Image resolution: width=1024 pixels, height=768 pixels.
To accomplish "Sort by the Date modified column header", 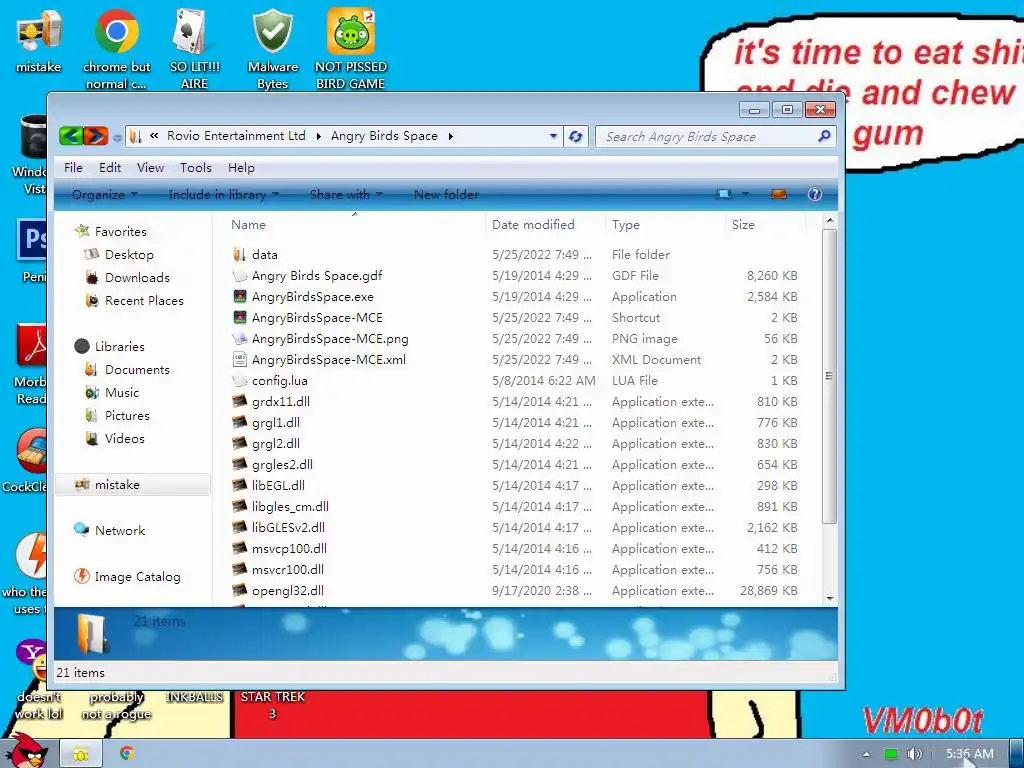I will click(533, 225).
